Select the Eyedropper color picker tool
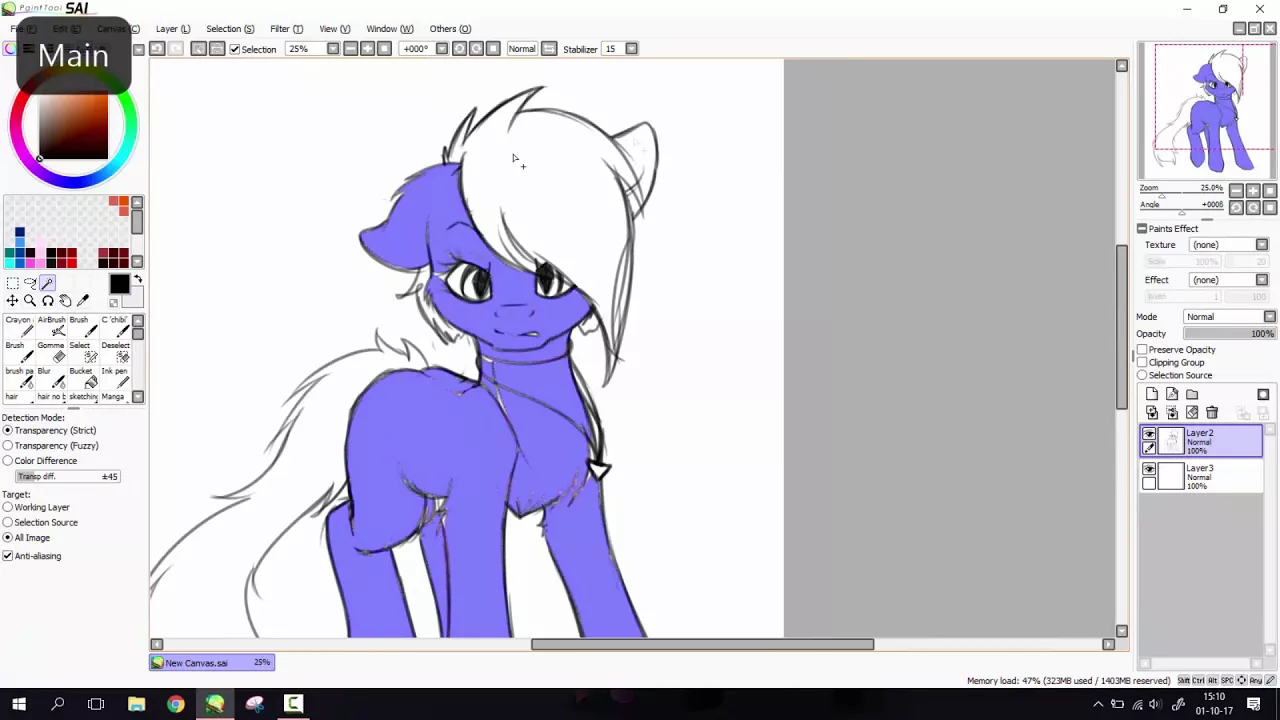 pos(83,301)
